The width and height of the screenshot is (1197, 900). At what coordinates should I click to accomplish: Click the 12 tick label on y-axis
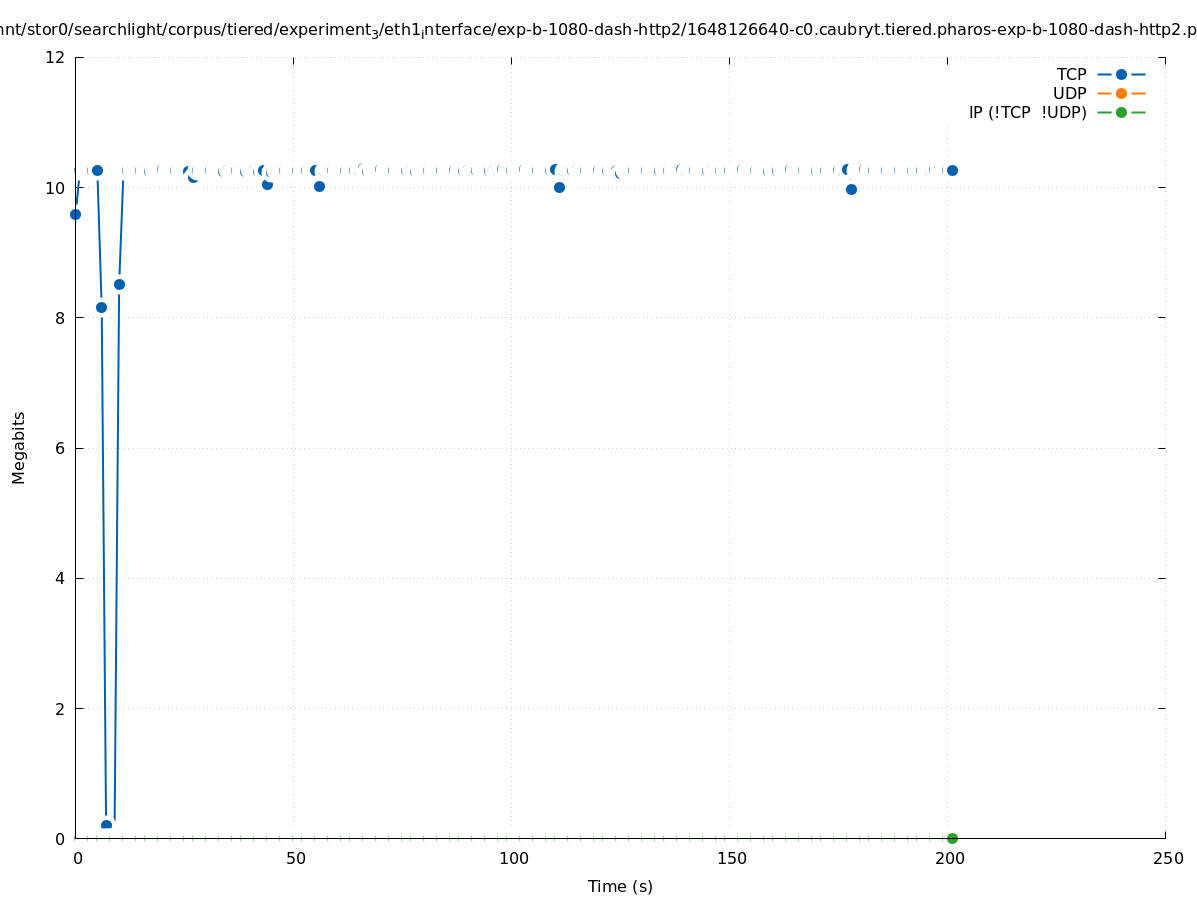pos(56,57)
